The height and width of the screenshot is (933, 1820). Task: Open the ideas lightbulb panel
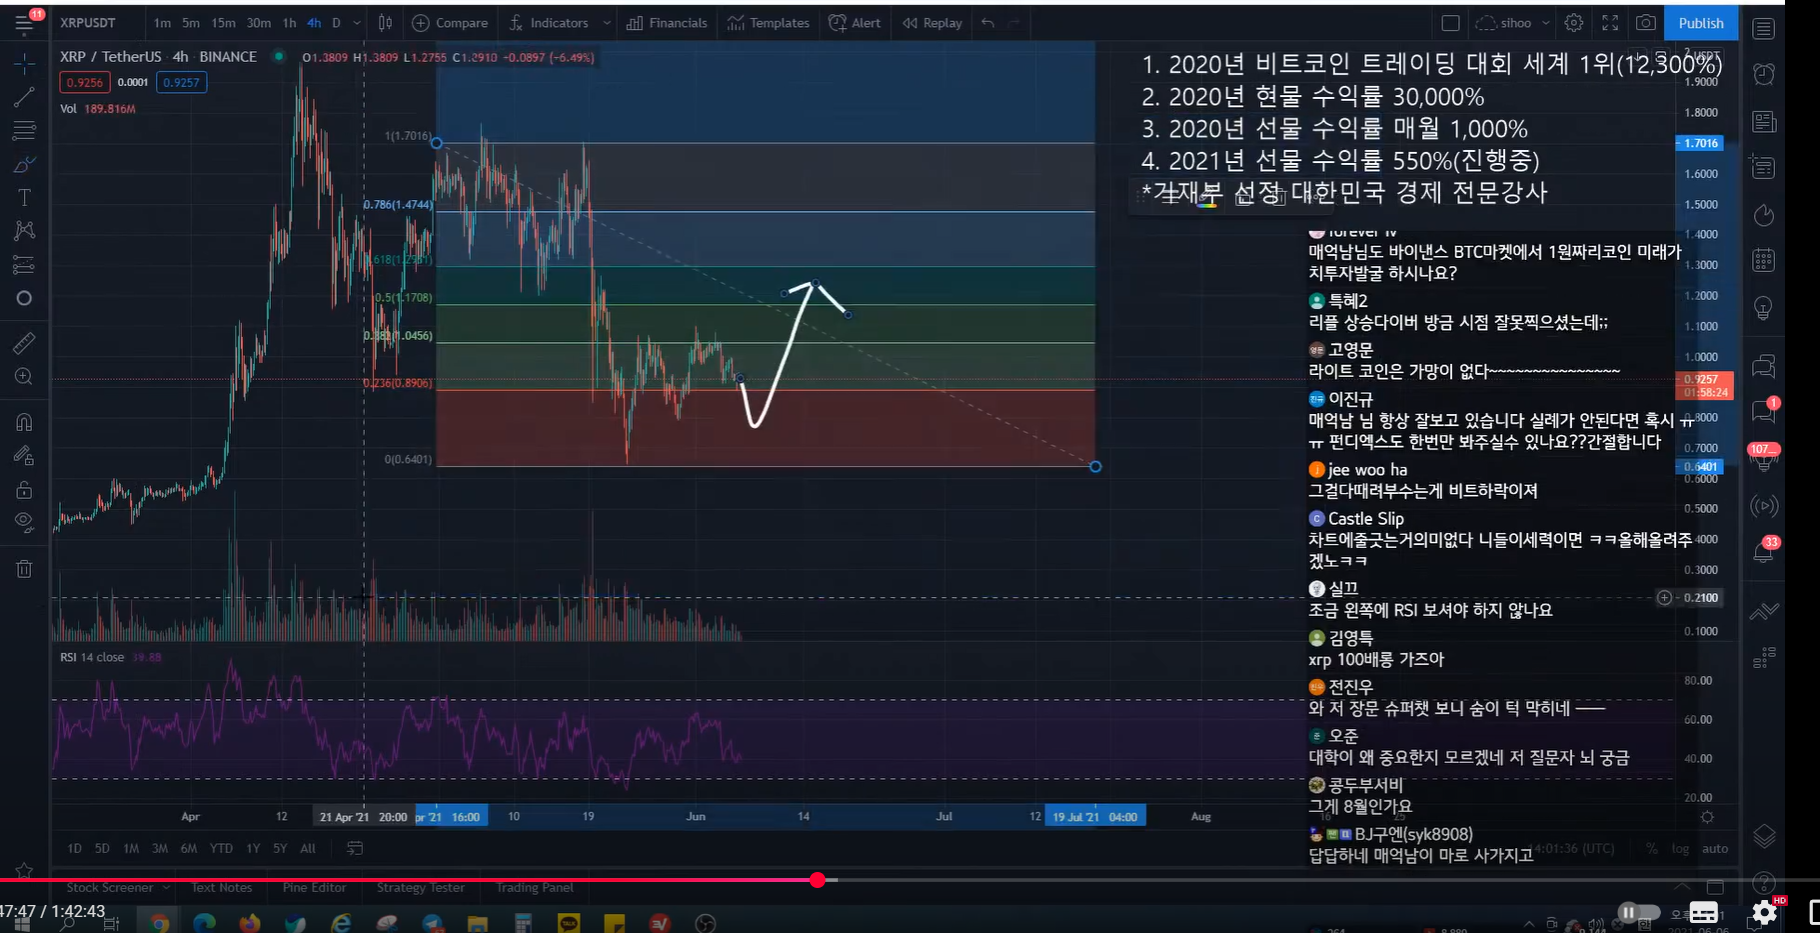click(x=1764, y=309)
